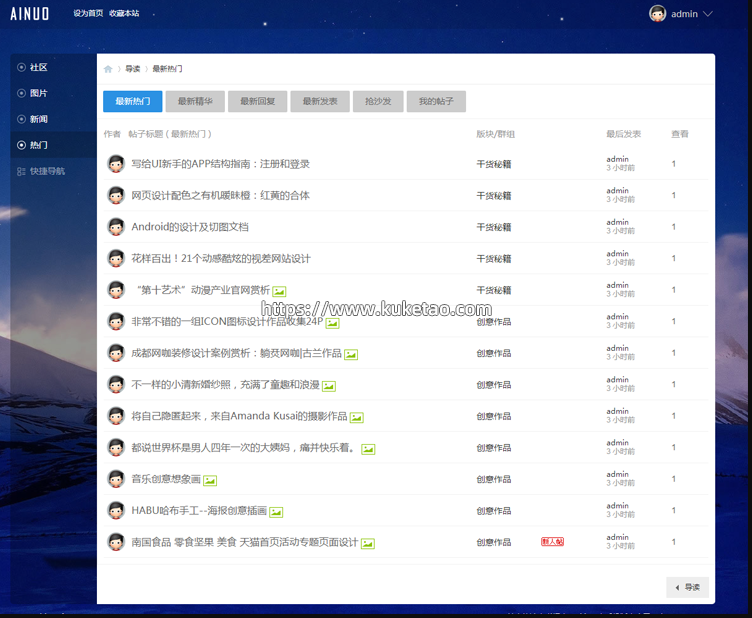Open the post 成都网咖装修设计案例赏析
This screenshot has height=618, width=752.
pyautogui.click(x=236, y=353)
